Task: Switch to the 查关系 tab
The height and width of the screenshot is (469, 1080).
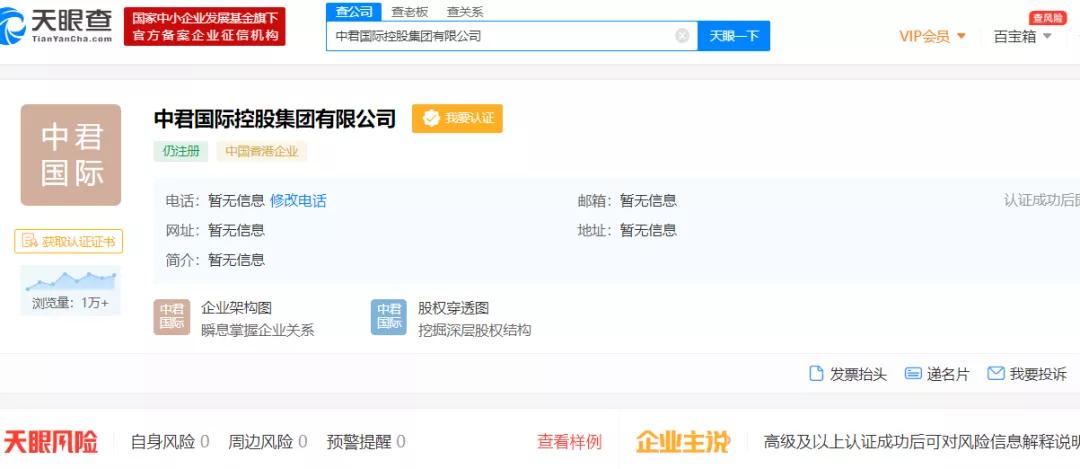Action: click(465, 12)
